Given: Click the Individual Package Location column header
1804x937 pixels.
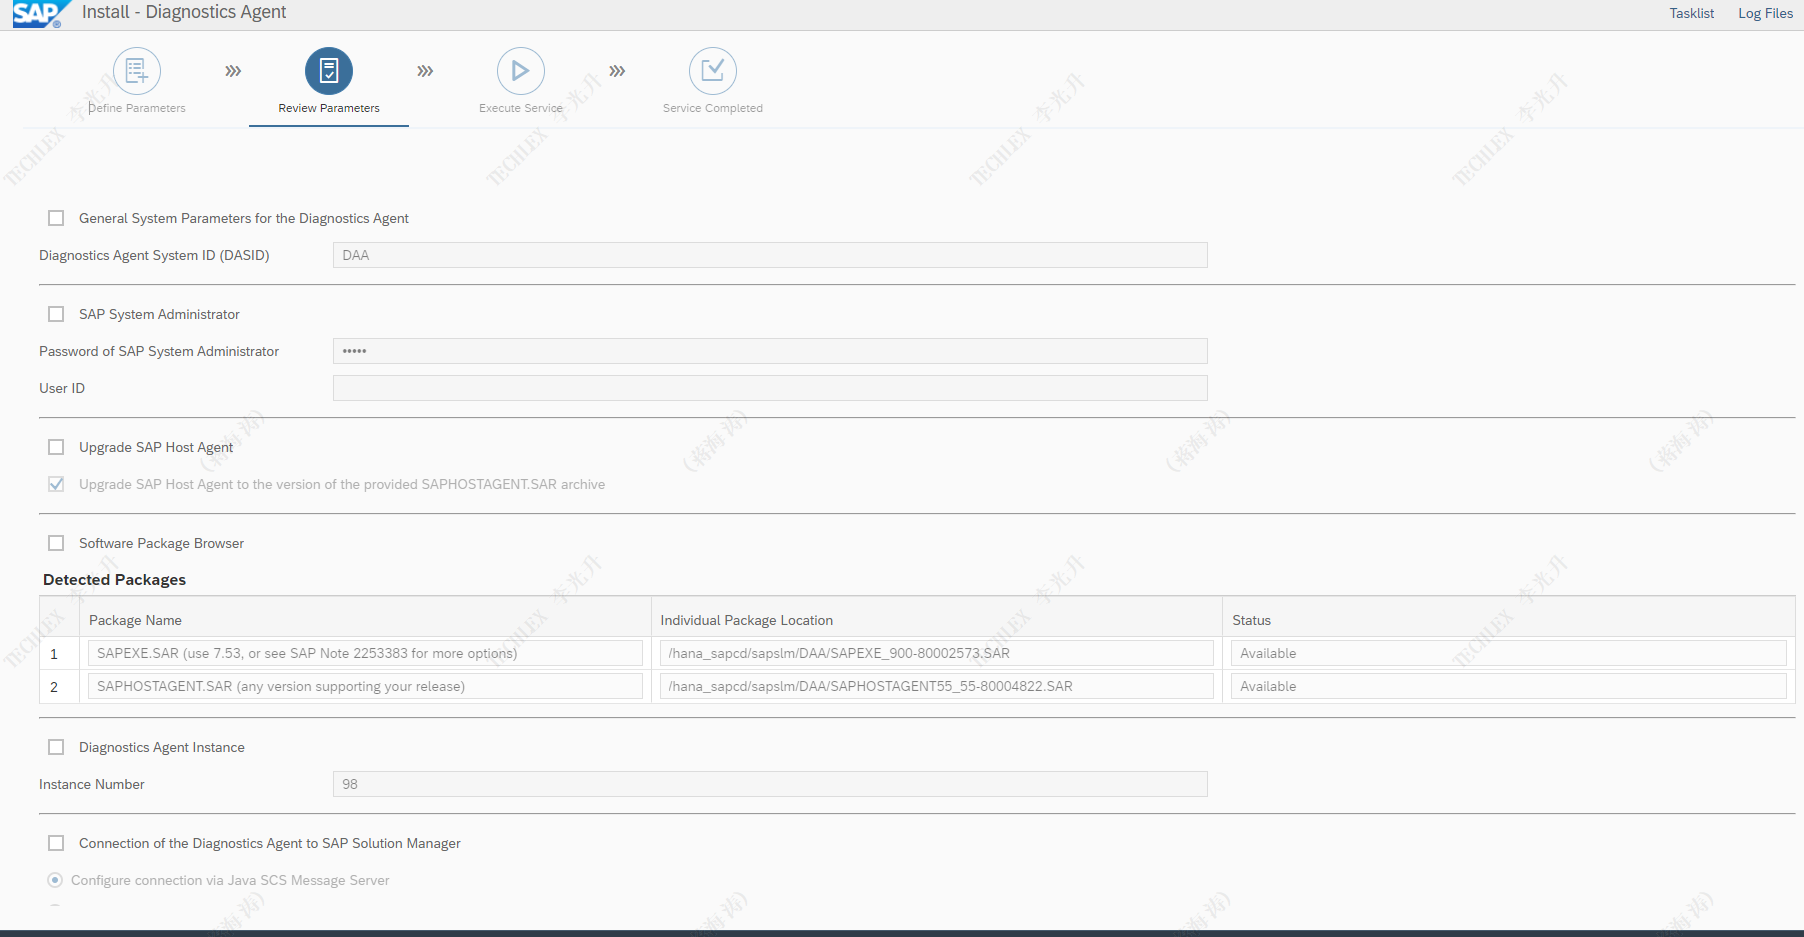Looking at the screenshot, I should point(746,620).
